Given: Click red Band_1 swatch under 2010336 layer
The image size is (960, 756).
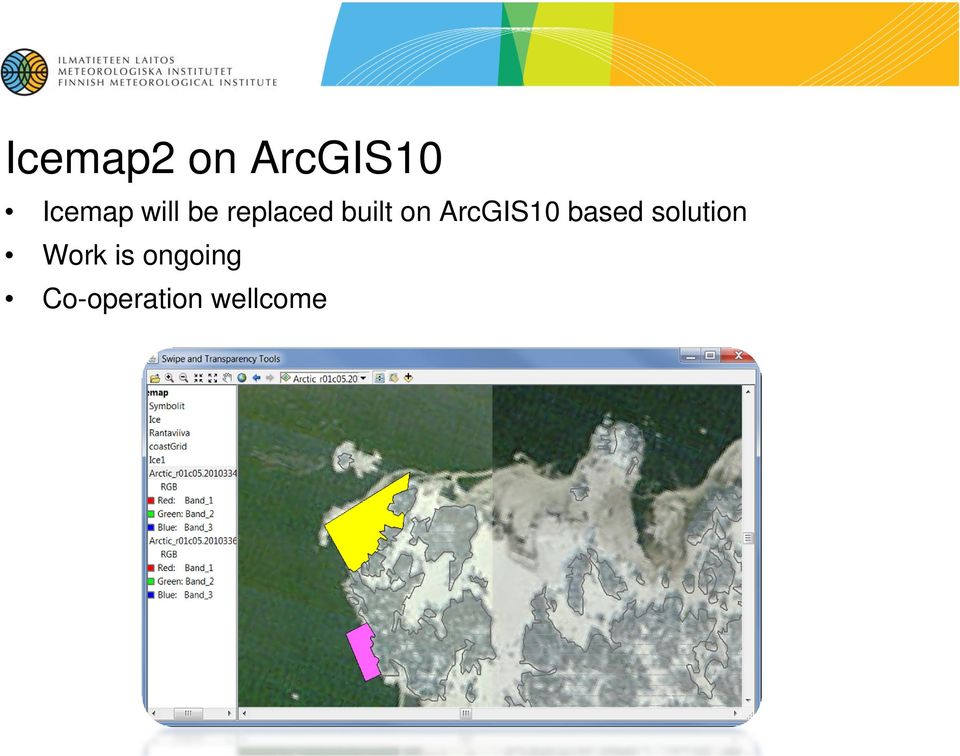Looking at the screenshot, I should 151,568.
